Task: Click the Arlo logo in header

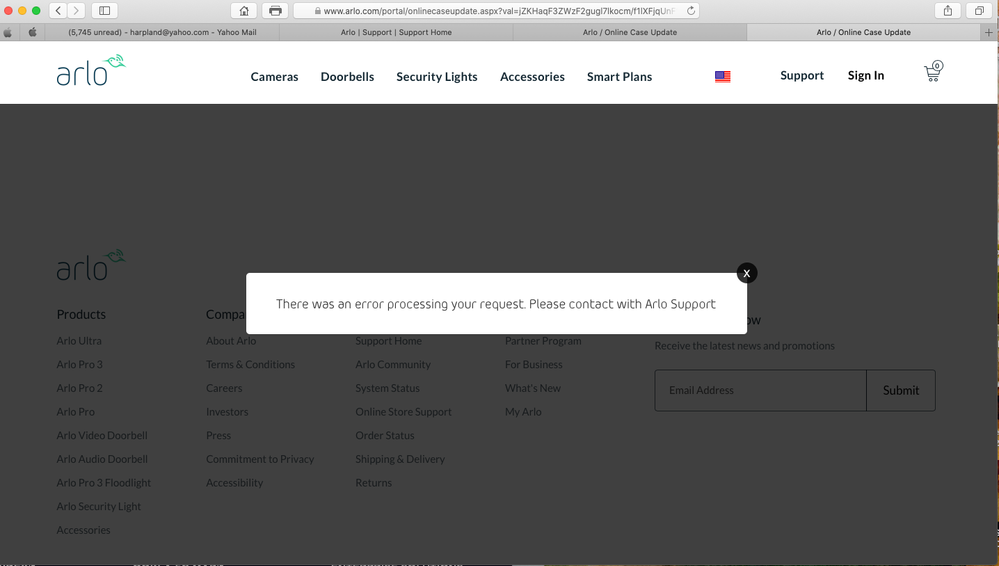Action: pos(91,70)
